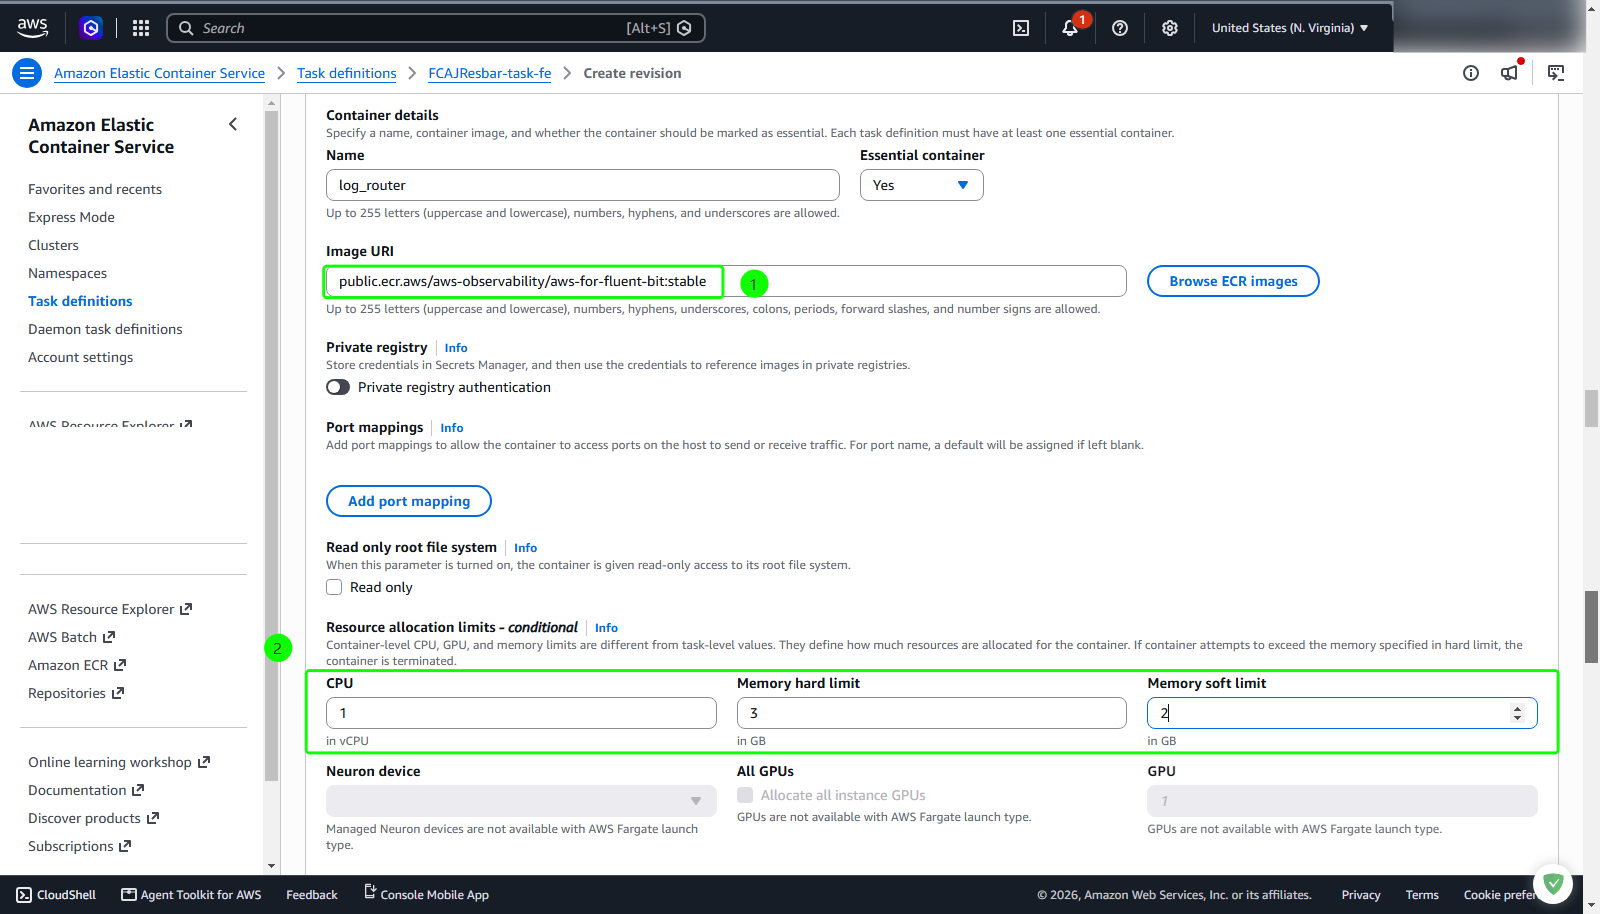Click Browse ECR images button
1600x914 pixels.
click(1233, 281)
